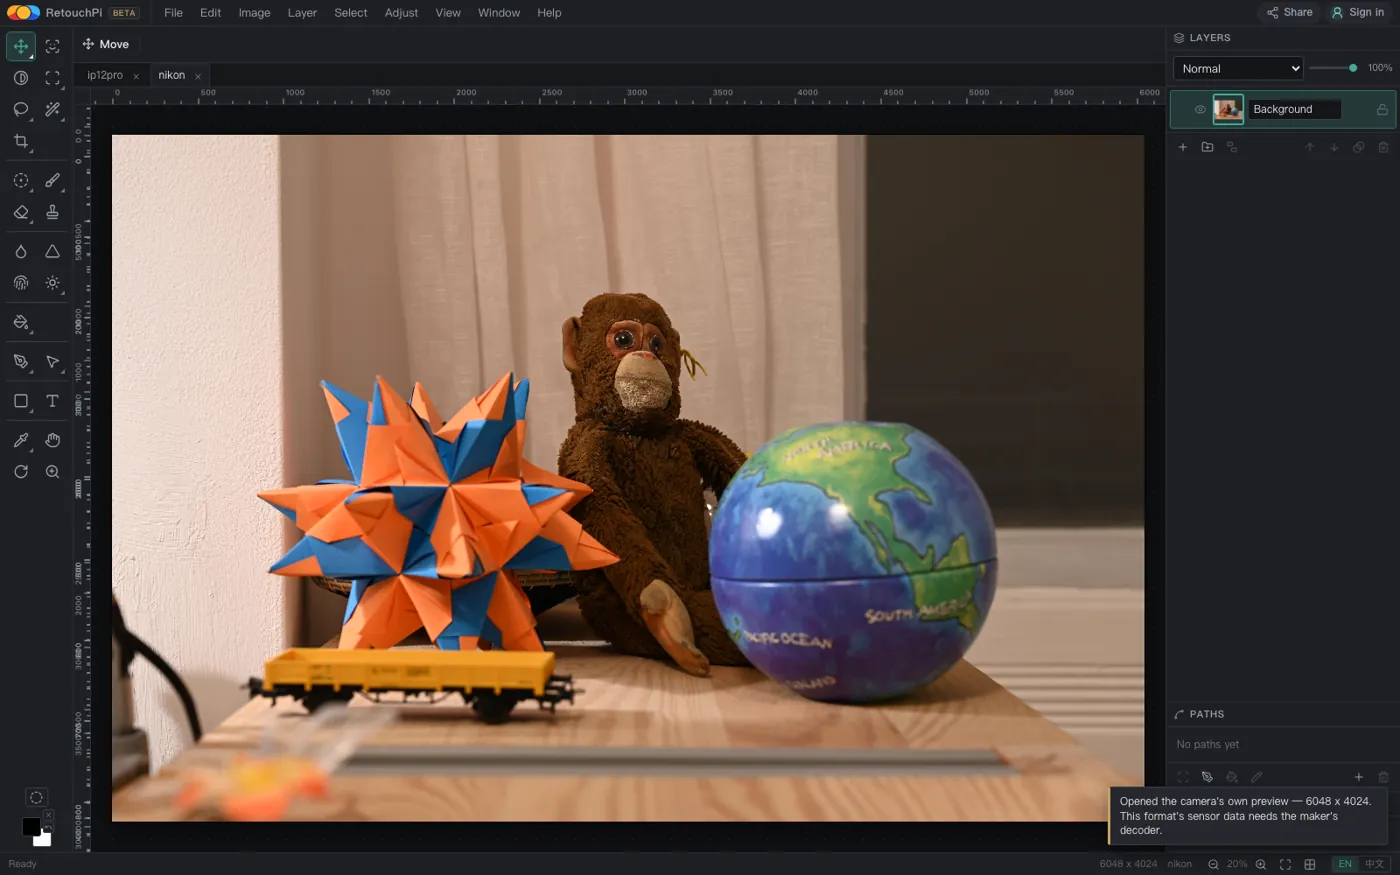This screenshot has height=875, width=1400.
Task: Click the Background layer thumbnail
Action: (x=1228, y=109)
